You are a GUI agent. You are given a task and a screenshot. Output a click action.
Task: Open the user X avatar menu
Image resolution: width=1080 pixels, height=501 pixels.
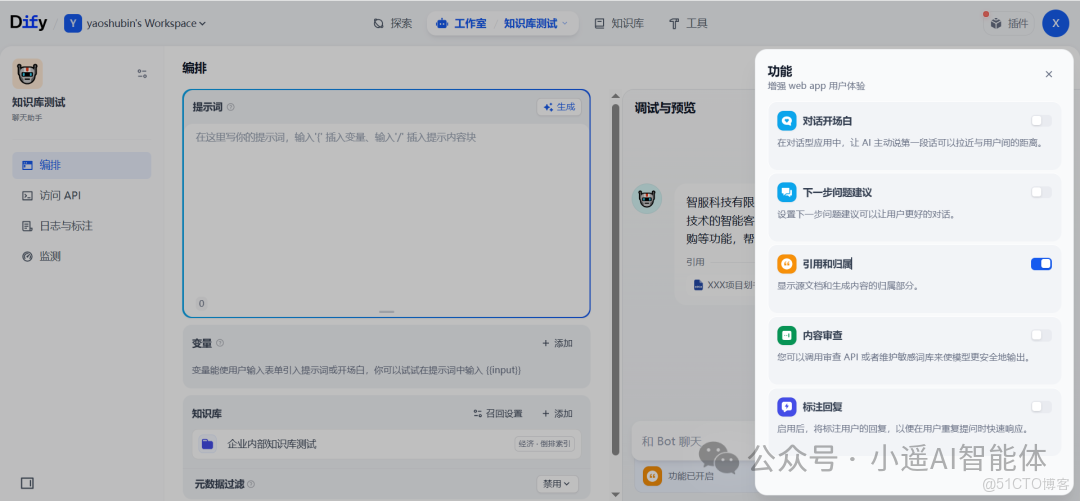1055,23
